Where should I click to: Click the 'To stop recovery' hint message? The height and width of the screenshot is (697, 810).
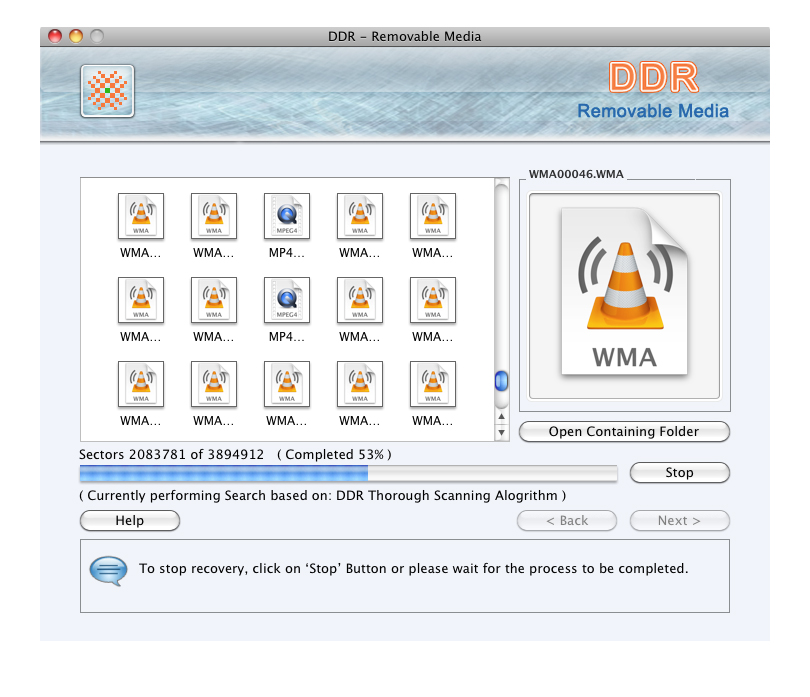point(413,568)
